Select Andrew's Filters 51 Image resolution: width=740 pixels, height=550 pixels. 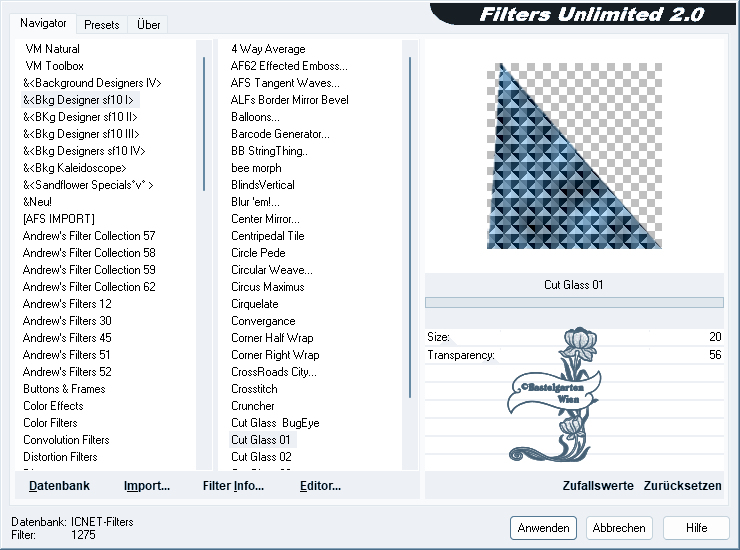67,355
